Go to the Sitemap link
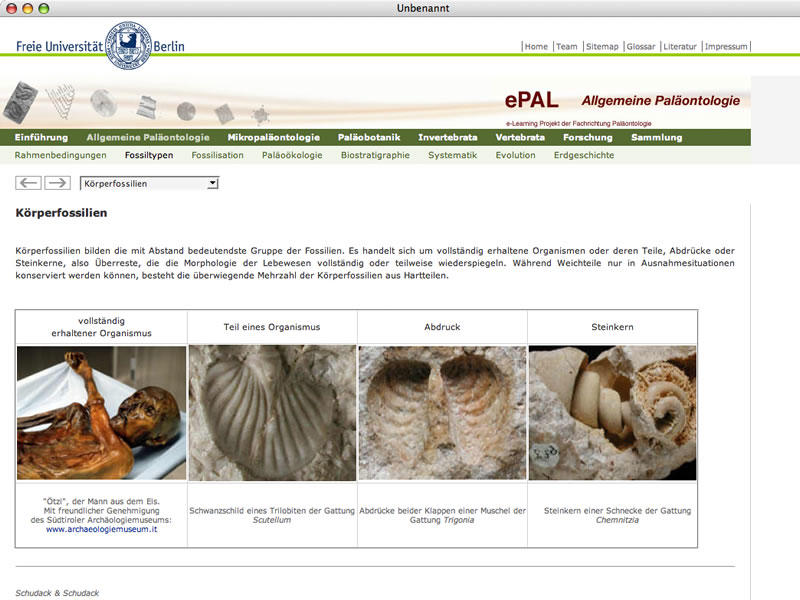The image size is (800, 600). [x=602, y=46]
